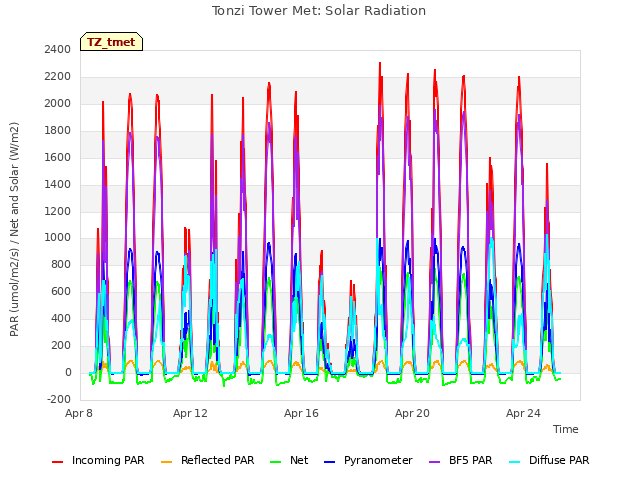Screen dimensions: 640x480
Task: Toggle the Pyranometer legend label
Action: click(x=378, y=460)
